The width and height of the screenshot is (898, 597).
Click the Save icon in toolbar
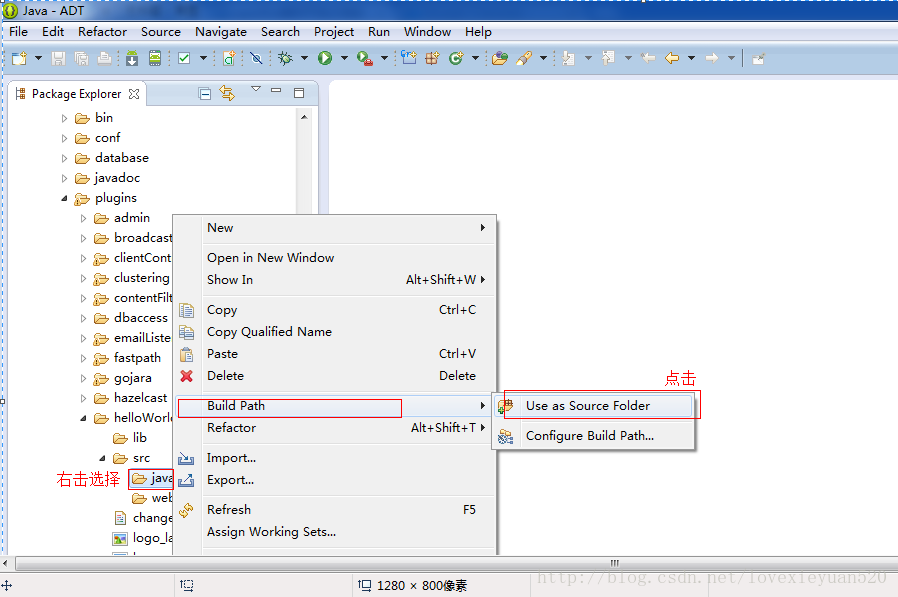[58, 58]
